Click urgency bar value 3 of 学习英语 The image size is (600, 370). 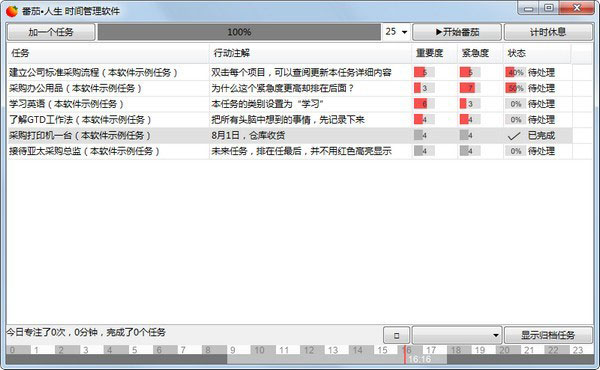coord(470,104)
